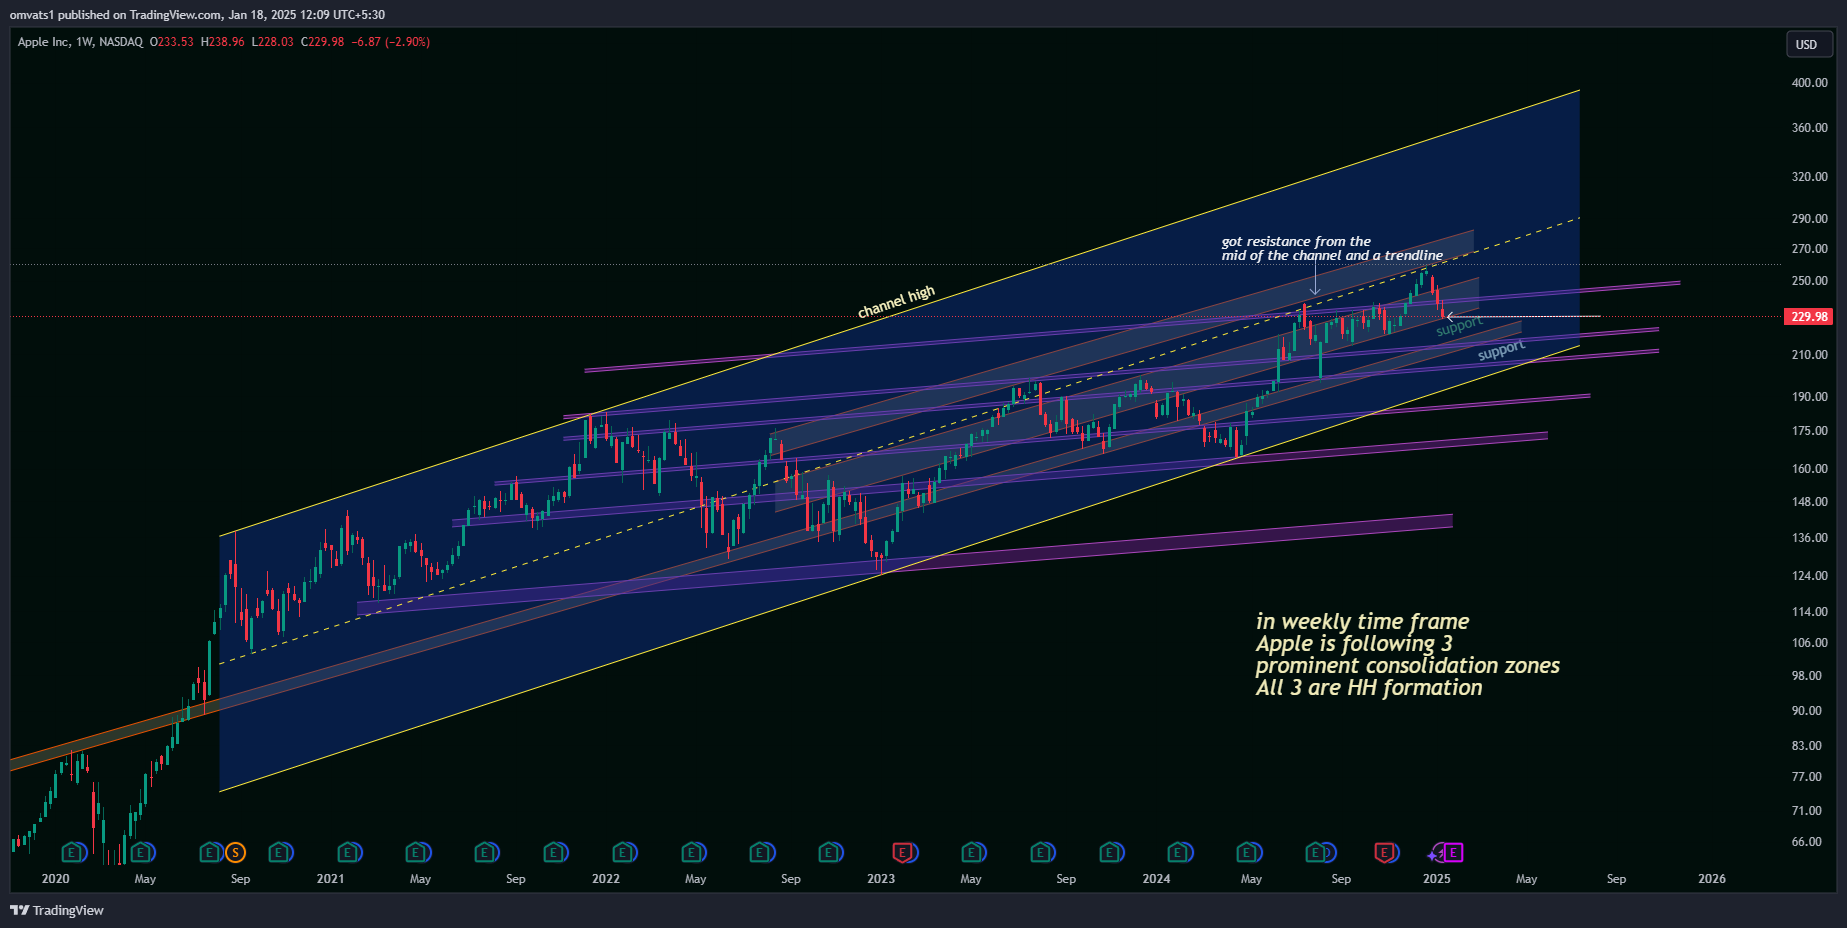Select the lower 'support' label near 210
Viewport: 1847px width, 928px height.
pos(1501,350)
